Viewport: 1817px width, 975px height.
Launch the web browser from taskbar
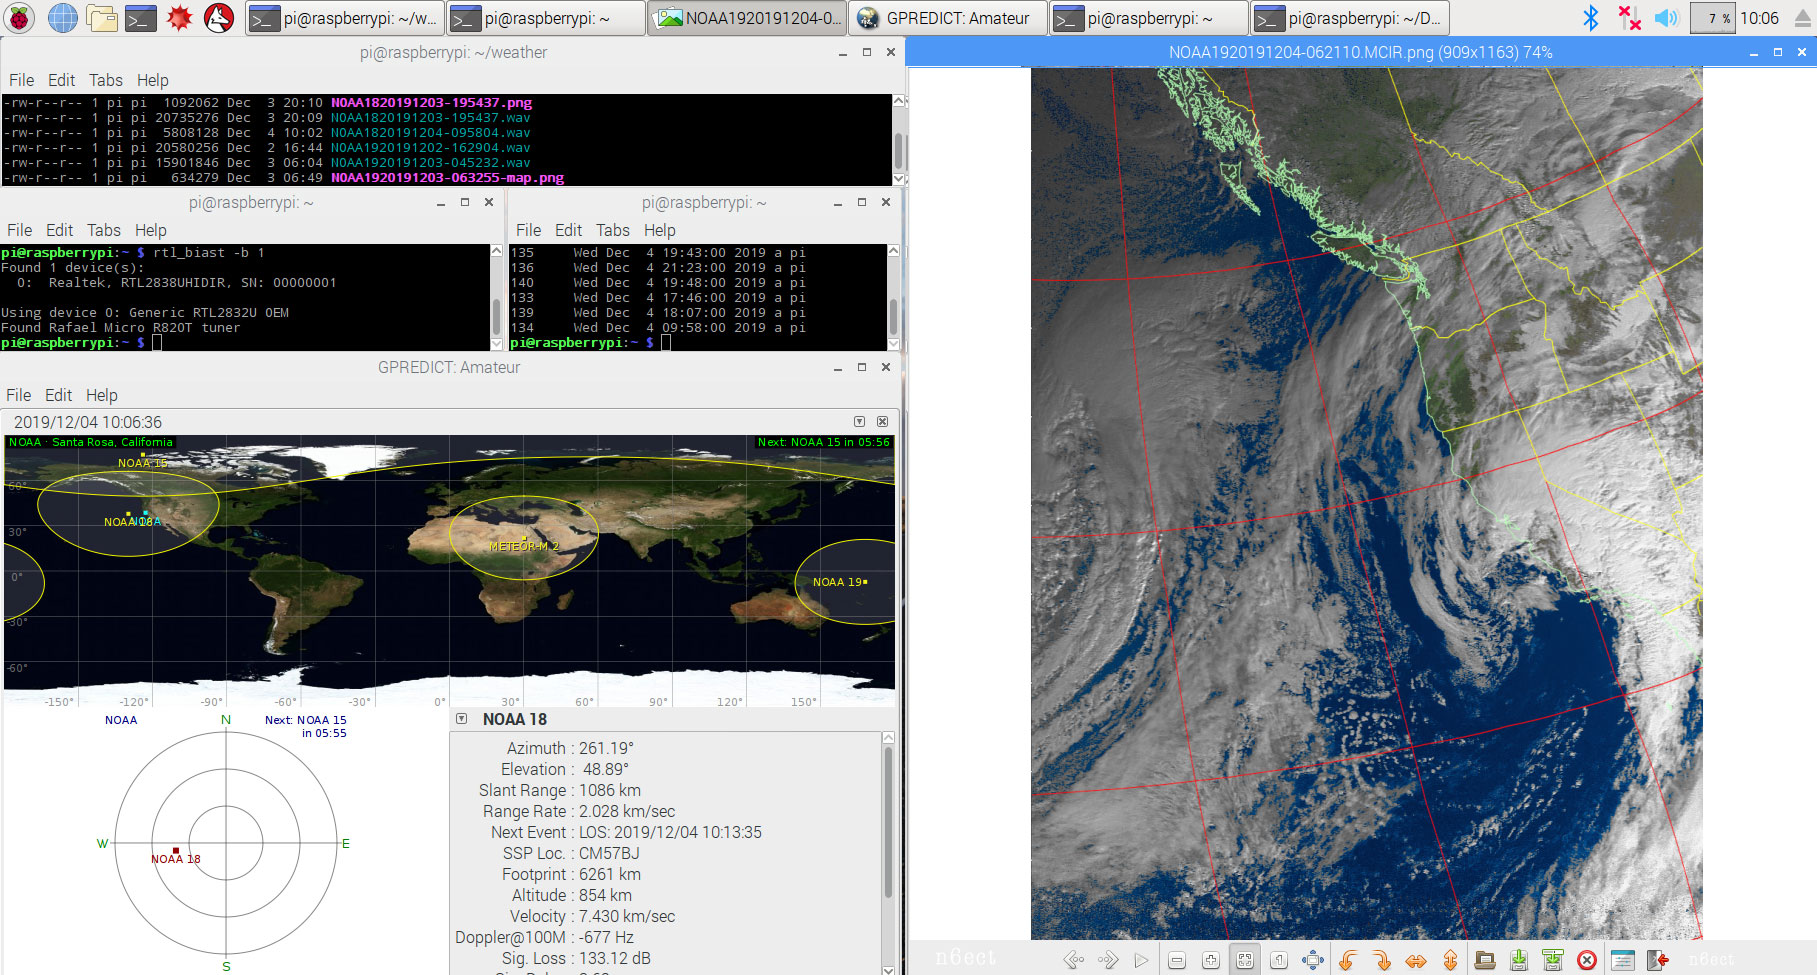[62, 18]
